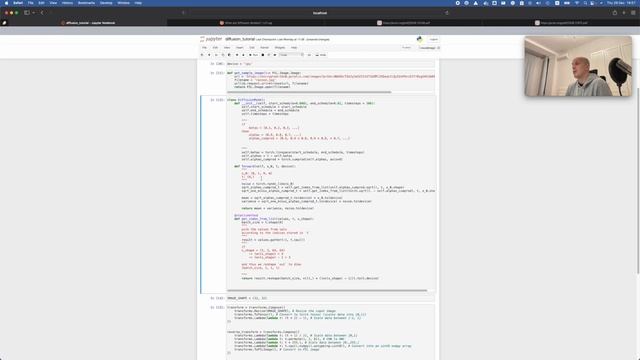The image size is (640, 360).
Task: Open Jupyter's Kernel menu
Action: point(264,48)
